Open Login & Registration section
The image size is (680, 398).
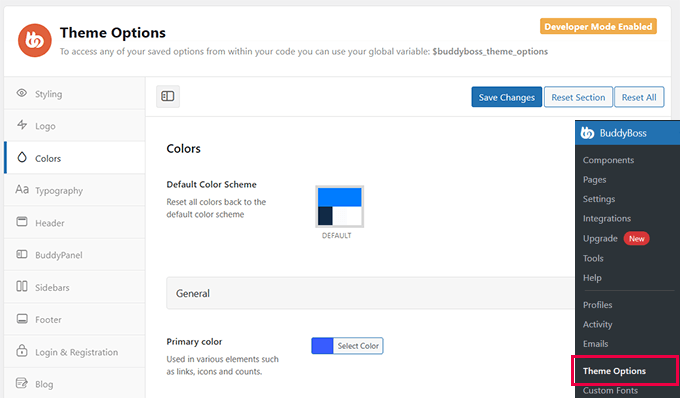point(75,352)
